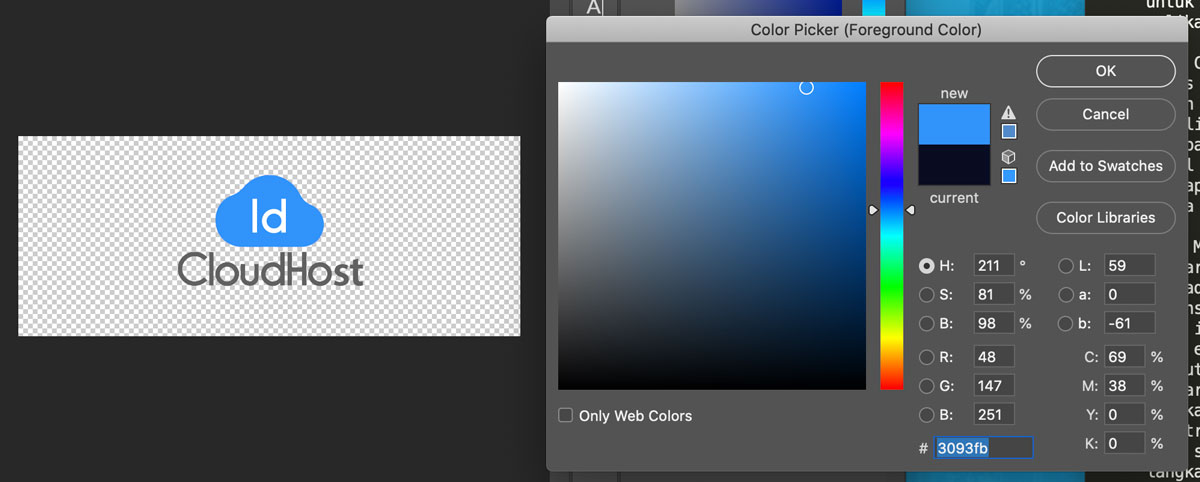
Task: Open the Color Libraries
Action: click(x=1105, y=217)
